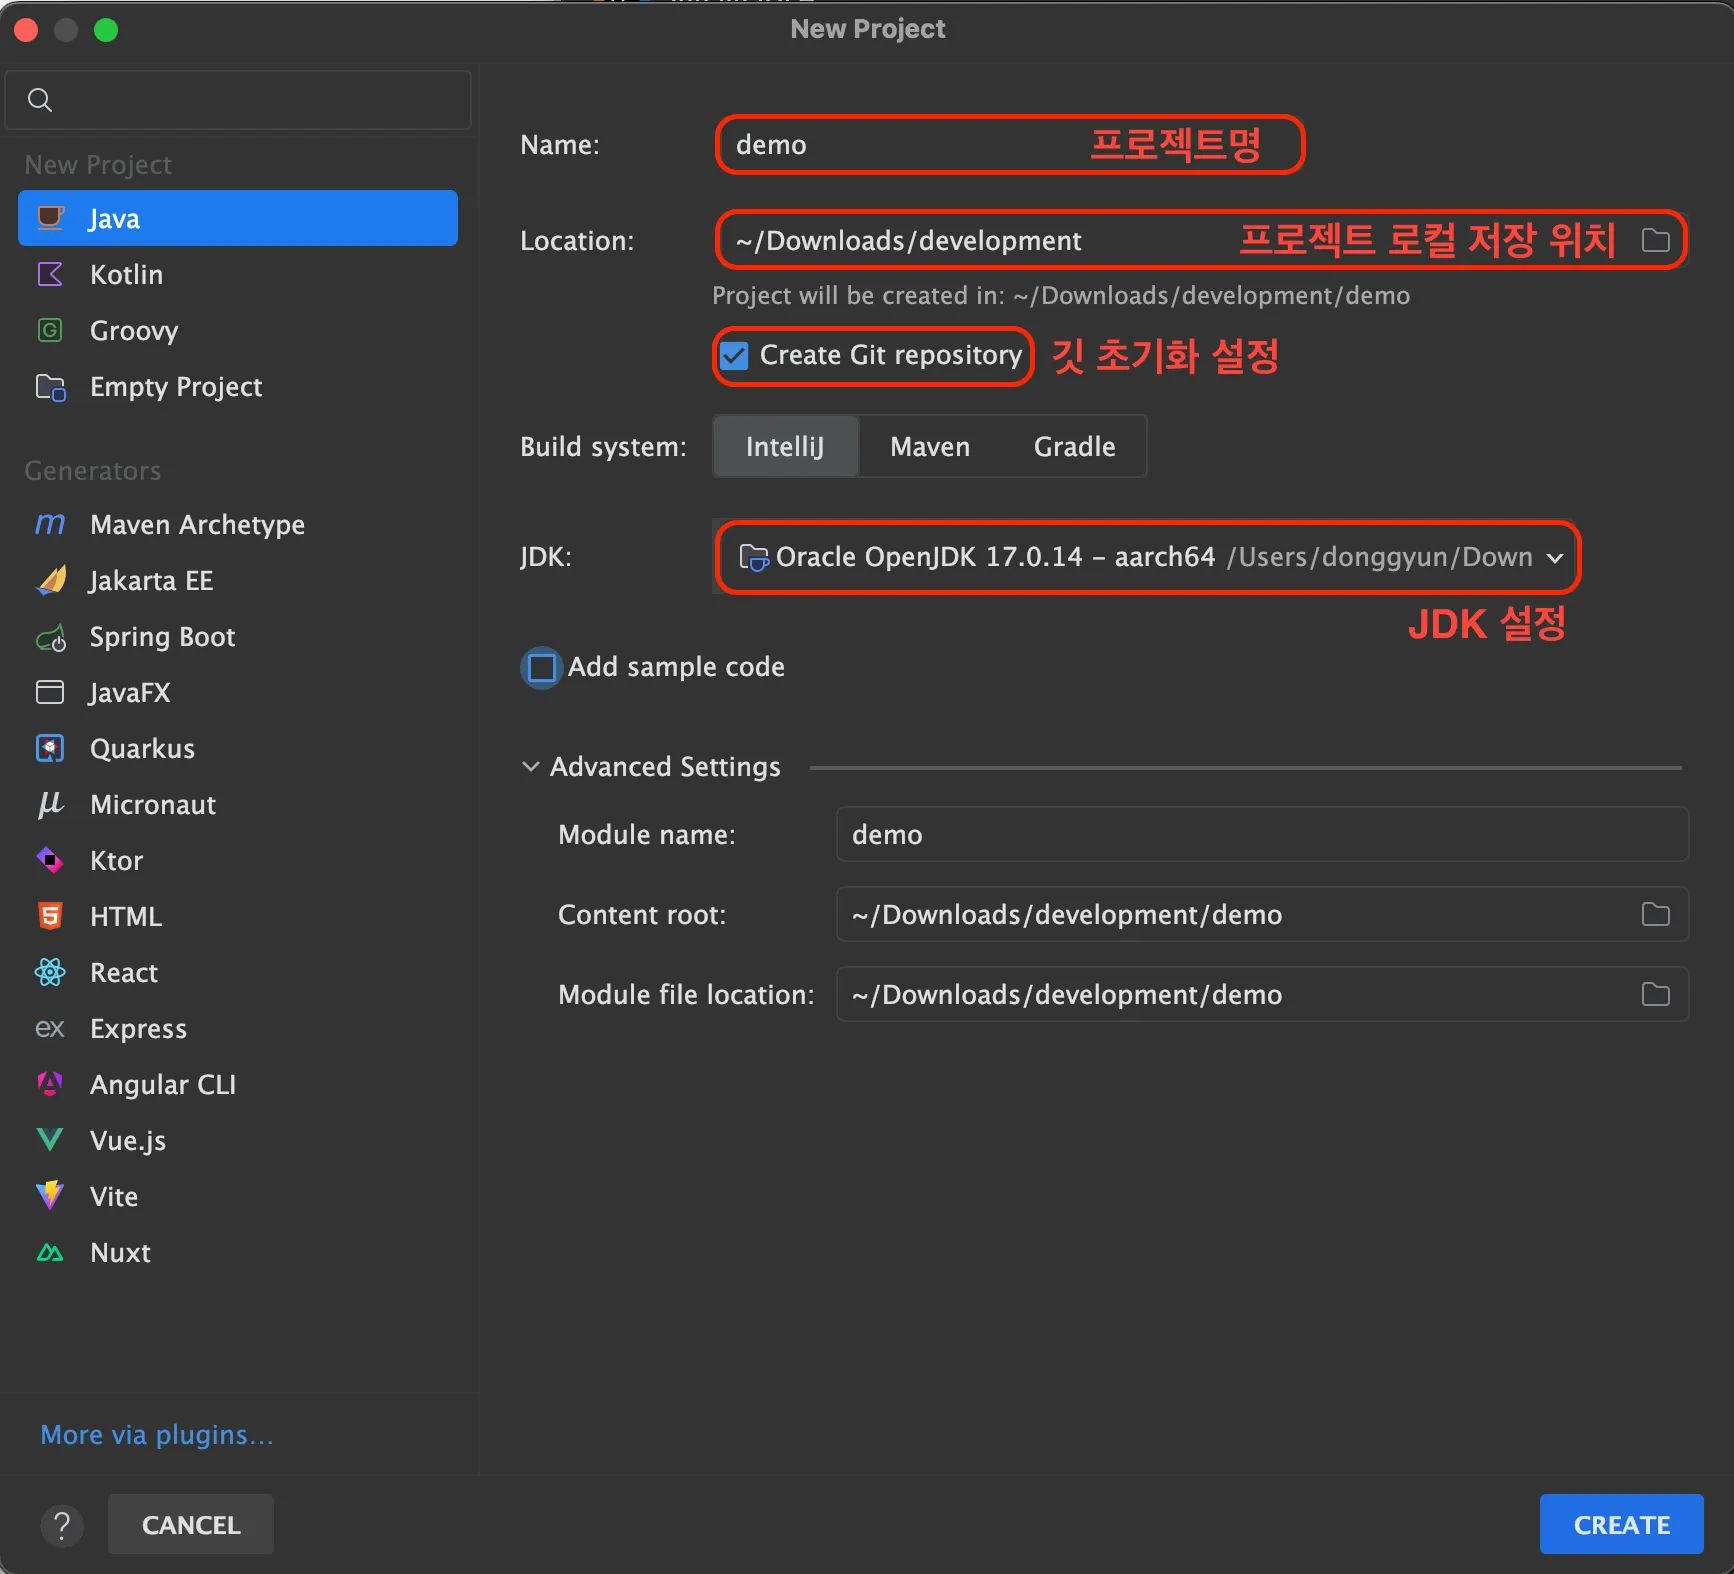Select Vue.js generator label
This screenshot has width=1734, height=1574.
click(x=128, y=1140)
